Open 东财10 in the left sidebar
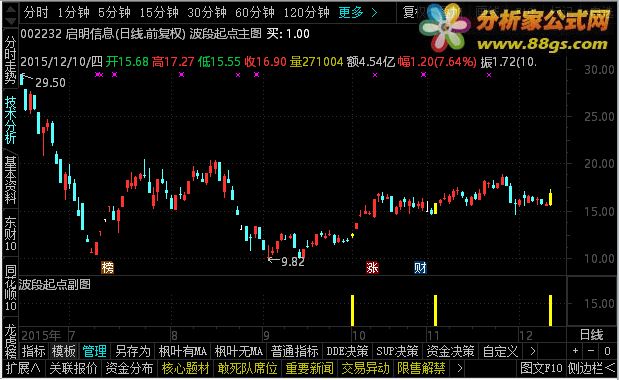619x380 pixels. [10, 234]
